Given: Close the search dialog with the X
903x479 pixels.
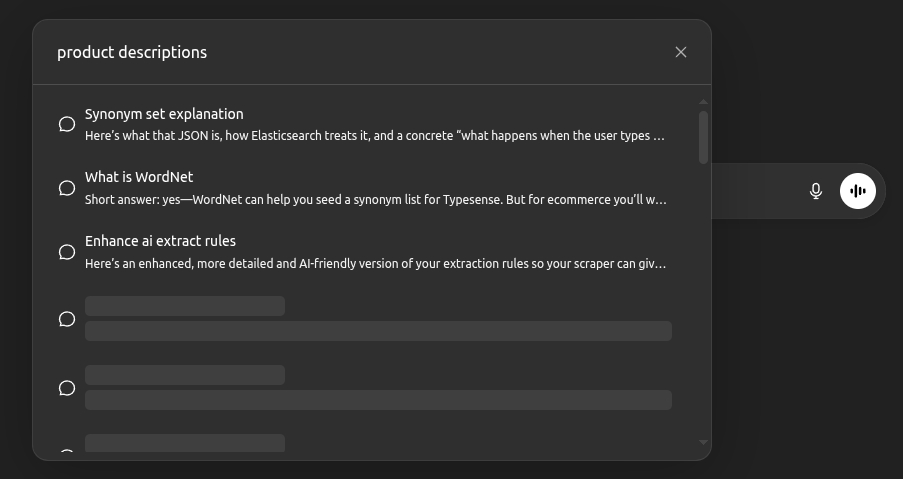Looking at the screenshot, I should [x=681, y=52].
